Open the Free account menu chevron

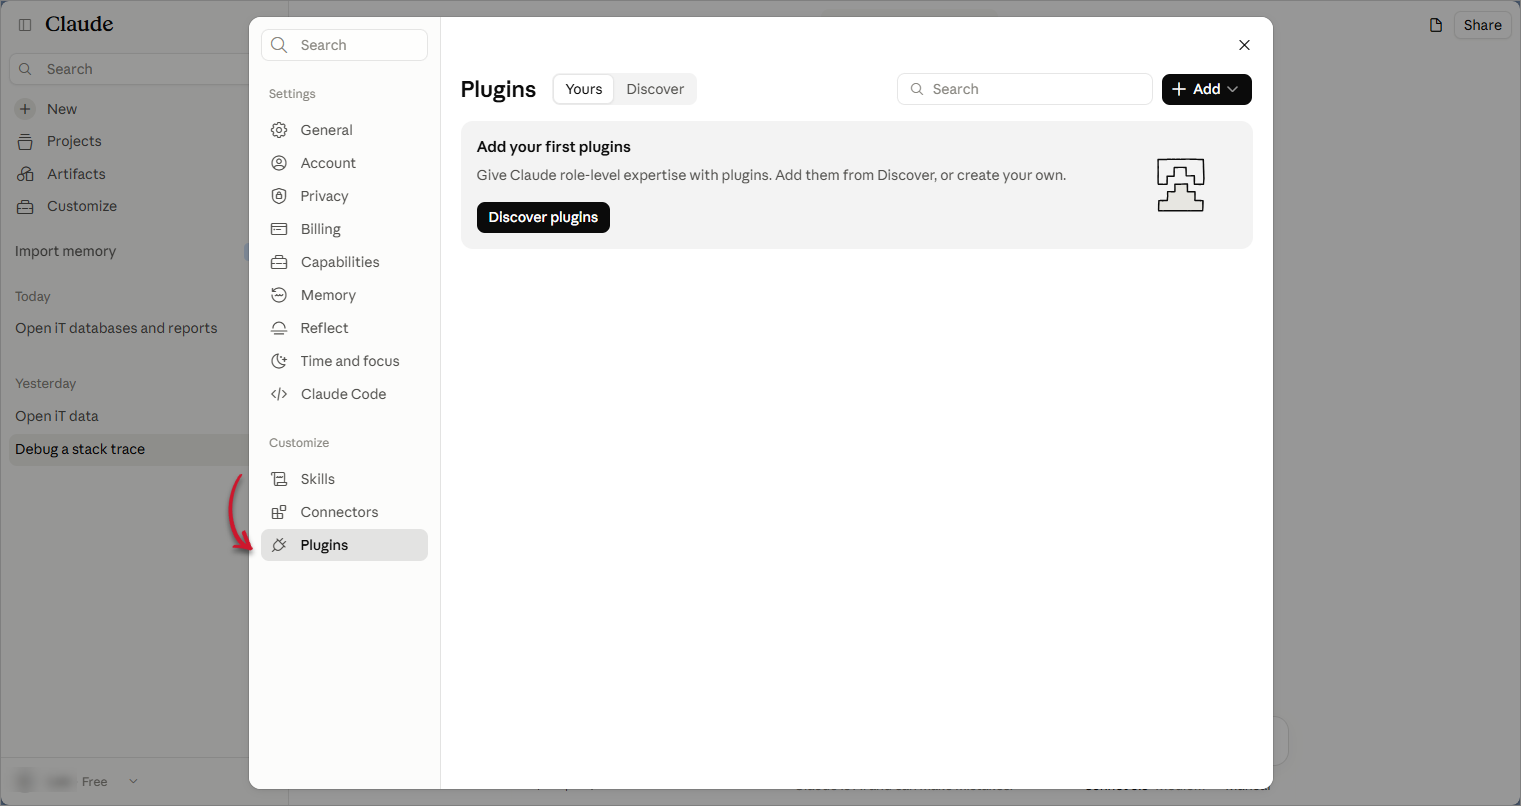coord(133,781)
